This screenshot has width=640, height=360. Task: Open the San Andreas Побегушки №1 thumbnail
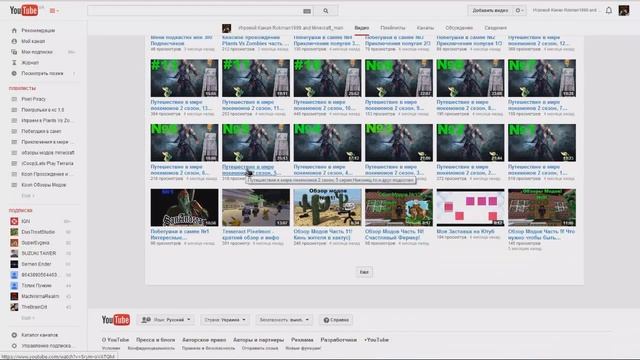tap(184, 207)
